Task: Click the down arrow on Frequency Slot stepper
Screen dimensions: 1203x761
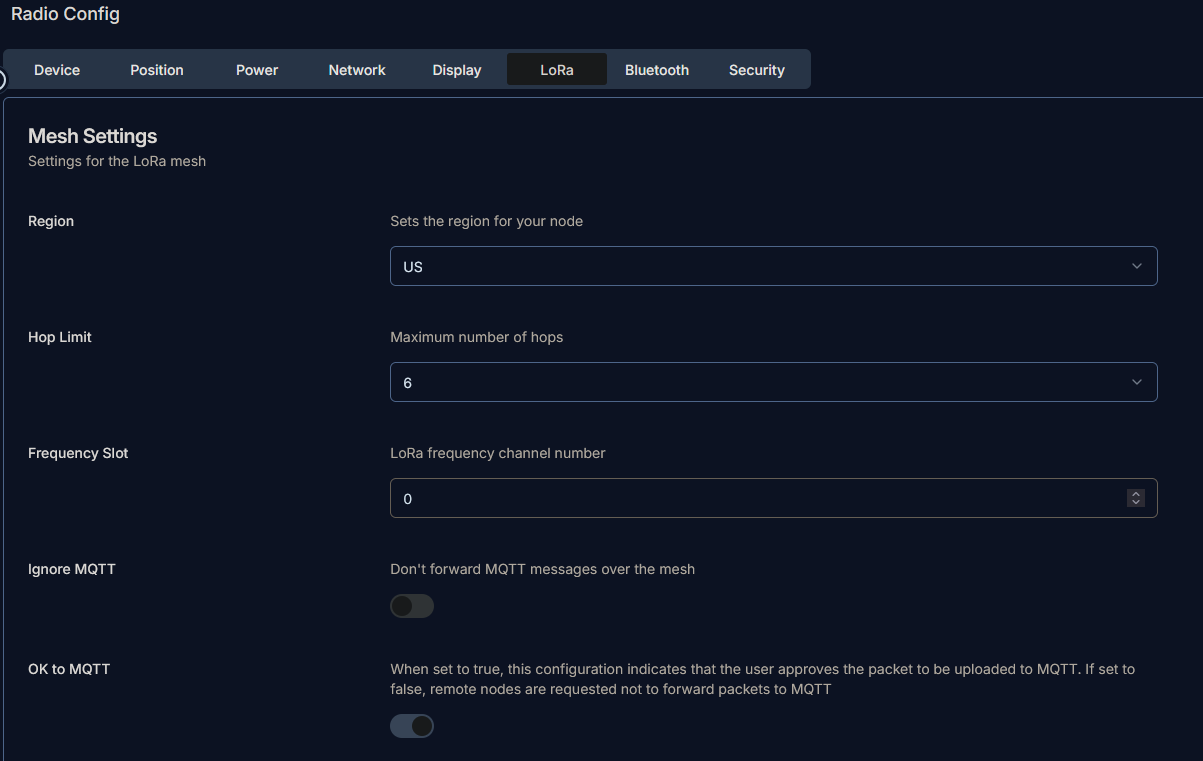Action: tap(1136, 502)
